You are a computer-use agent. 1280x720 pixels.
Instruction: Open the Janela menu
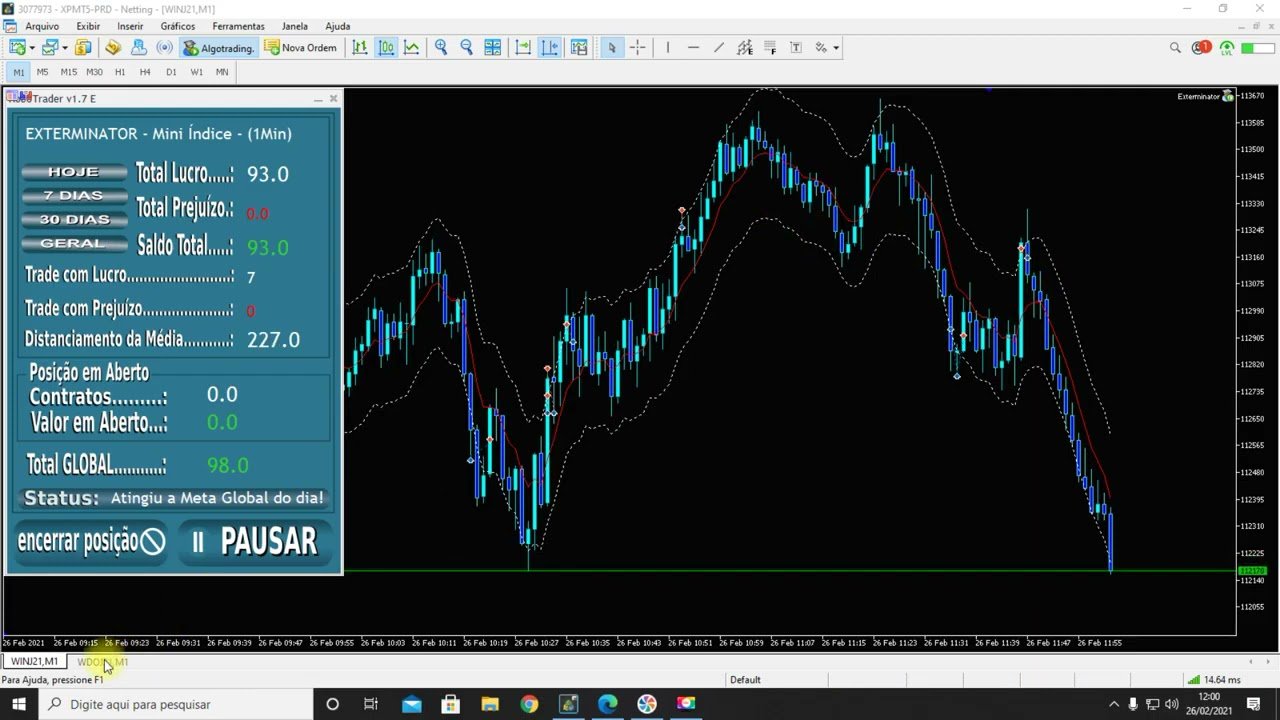point(295,26)
